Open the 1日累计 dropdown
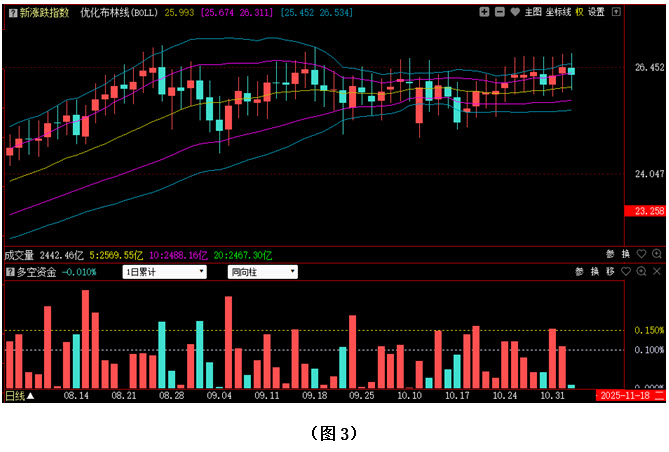This screenshot has height=452, width=669. point(165,272)
